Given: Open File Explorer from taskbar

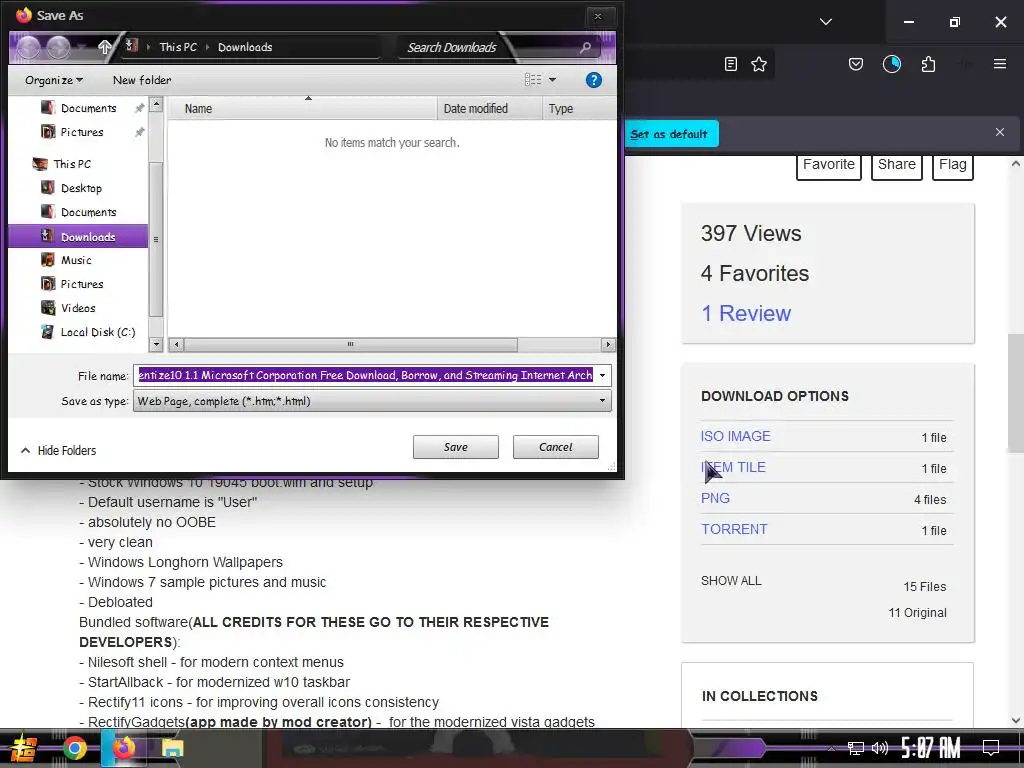Looking at the screenshot, I should (x=172, y=748).
